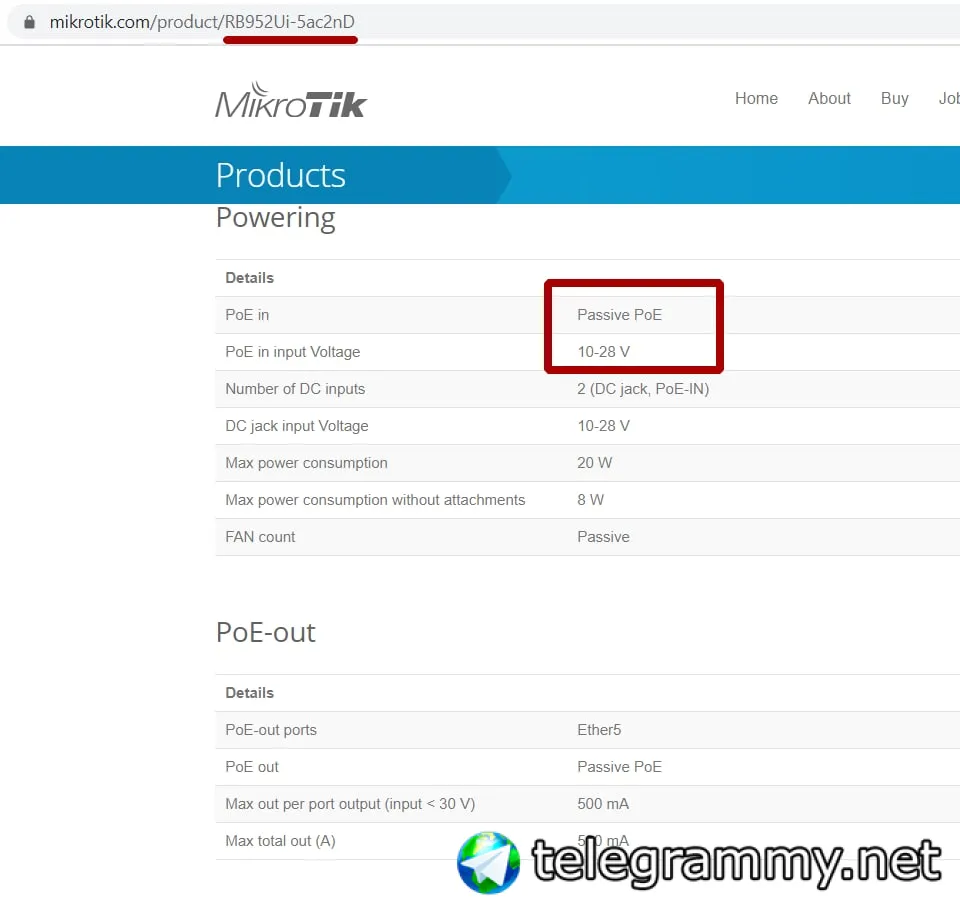Click the '2 (DC jack, PoE-IN)' value
This screenshot has height=923, width=960.
643,389
